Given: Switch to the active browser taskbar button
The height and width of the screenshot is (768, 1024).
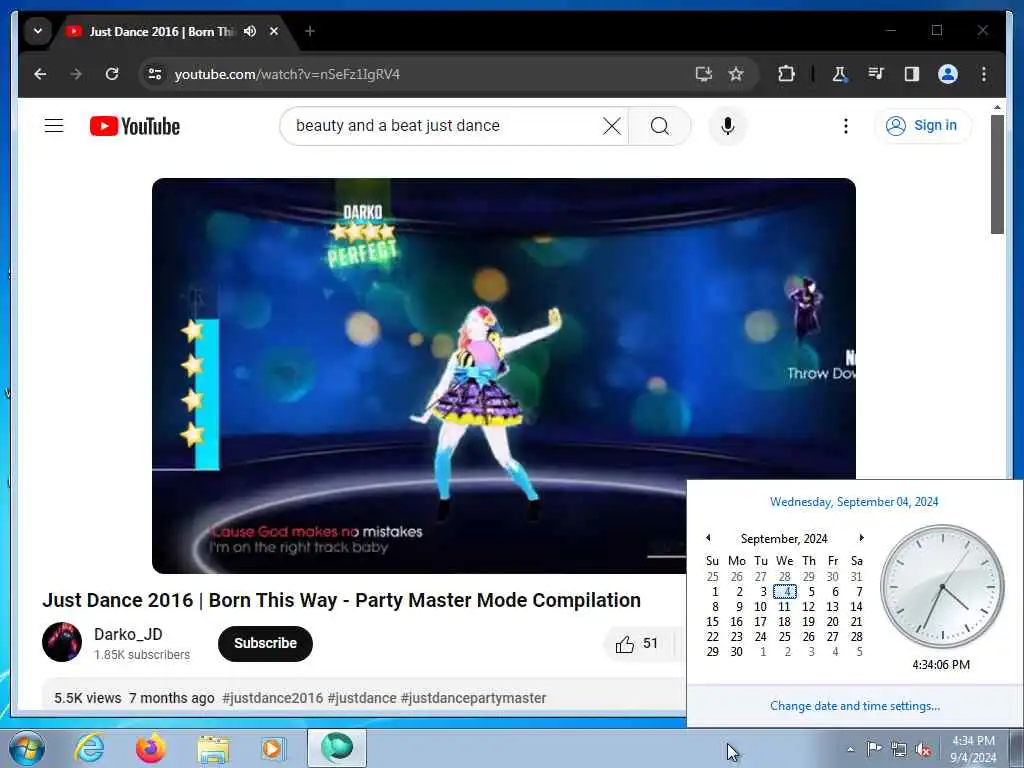Looking at the screenshot, I should (337, 748).
